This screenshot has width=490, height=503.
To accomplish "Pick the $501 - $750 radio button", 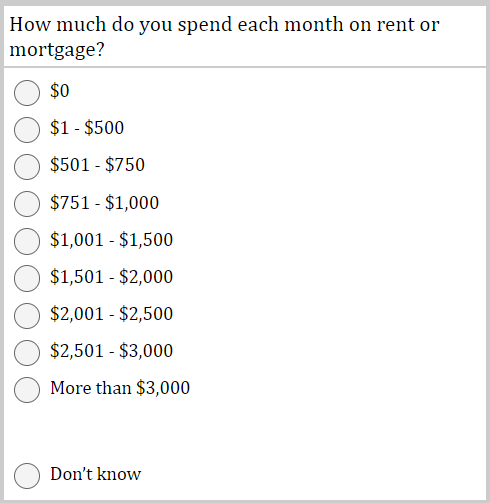I will pyautogui.click(x=27, y=167).
